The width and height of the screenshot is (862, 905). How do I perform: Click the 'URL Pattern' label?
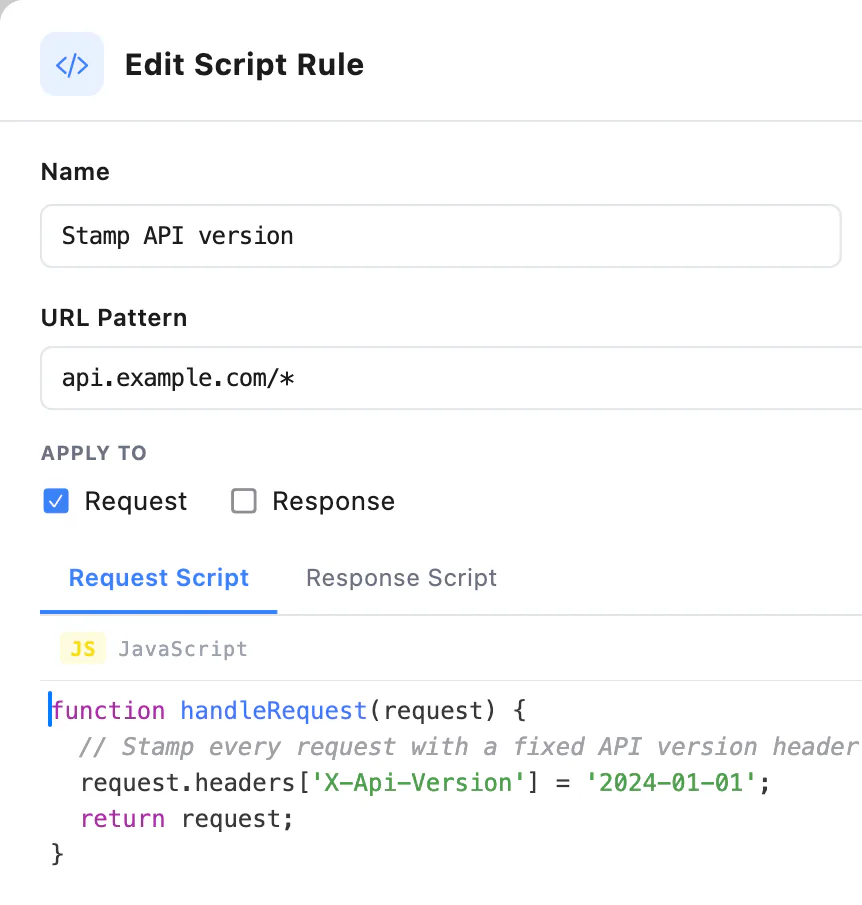coord(114,318)
